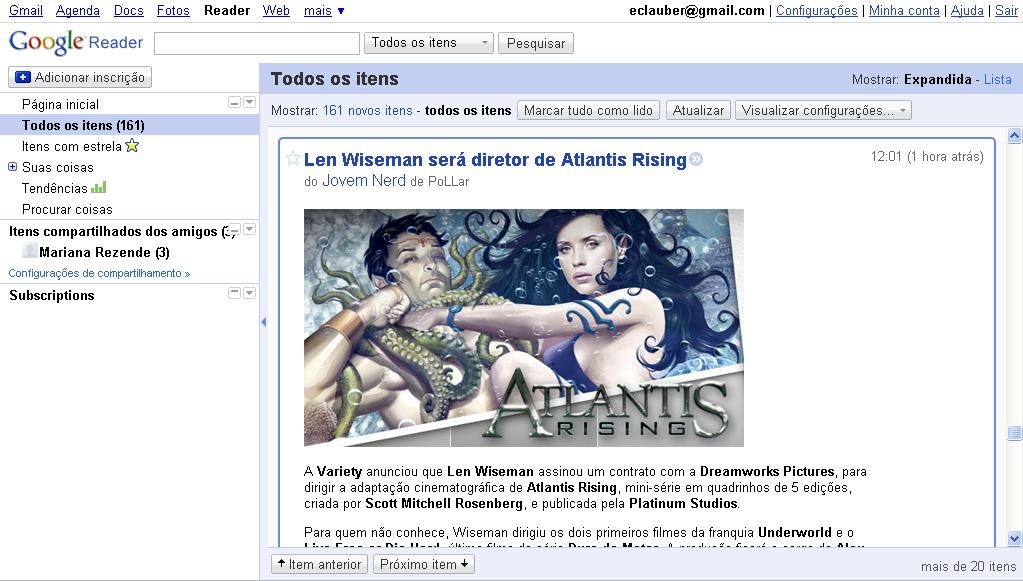Open Agenda from the top bar
The width and height of the screenshot is (1023, 581).
point(78,10)
